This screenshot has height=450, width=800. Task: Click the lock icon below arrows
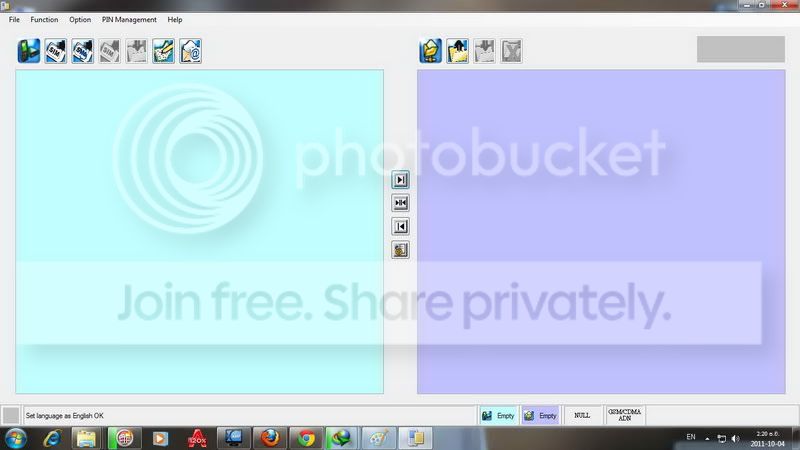click(401, 250)
